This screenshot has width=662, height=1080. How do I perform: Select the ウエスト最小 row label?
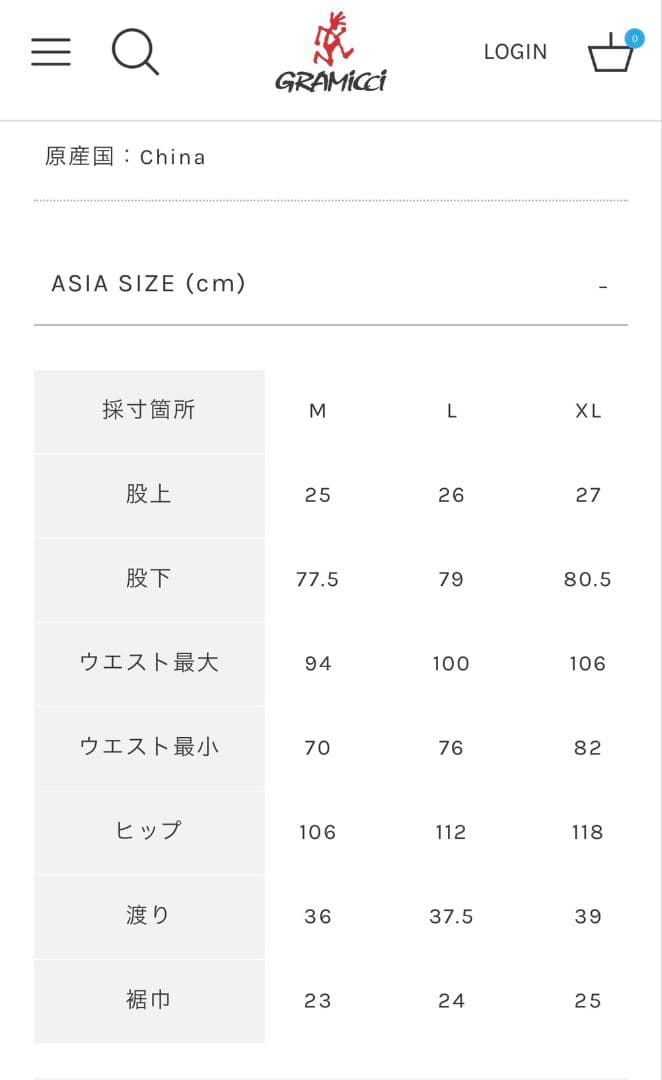pos(149,747)
